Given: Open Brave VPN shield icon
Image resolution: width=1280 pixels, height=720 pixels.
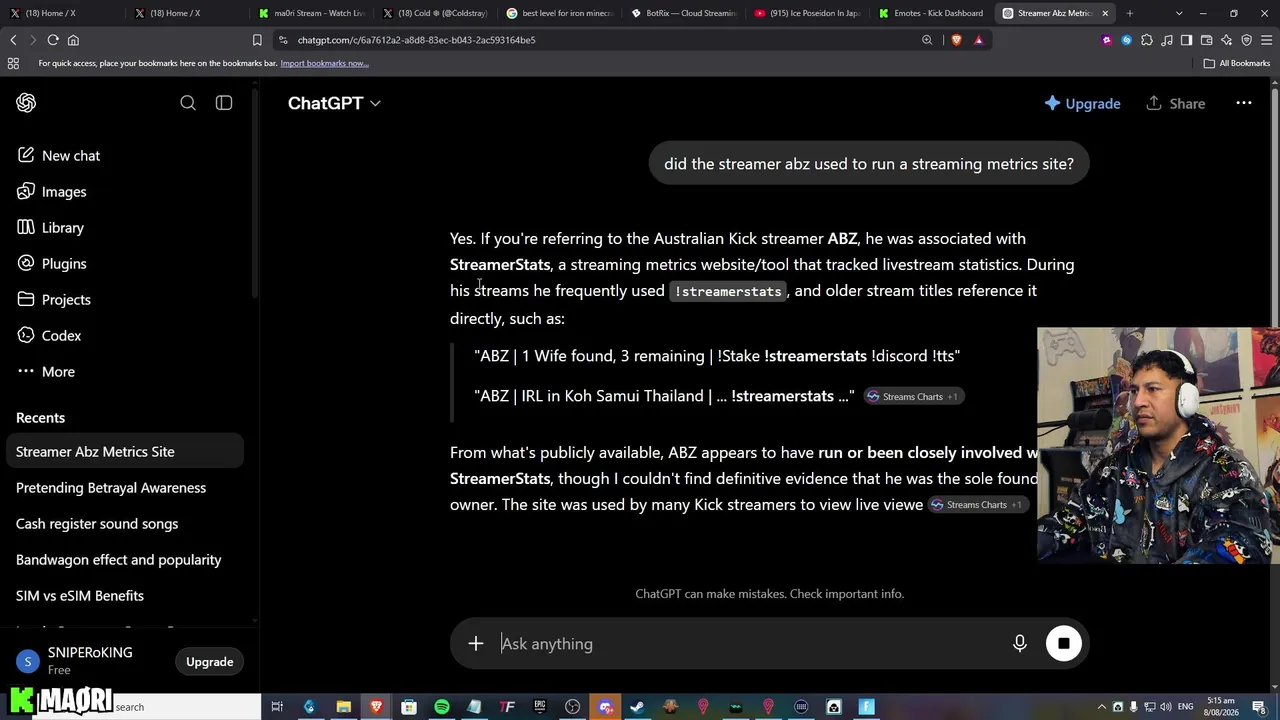Looking at the screenshot, I should pyautogui.click(x=1247, y=40).
